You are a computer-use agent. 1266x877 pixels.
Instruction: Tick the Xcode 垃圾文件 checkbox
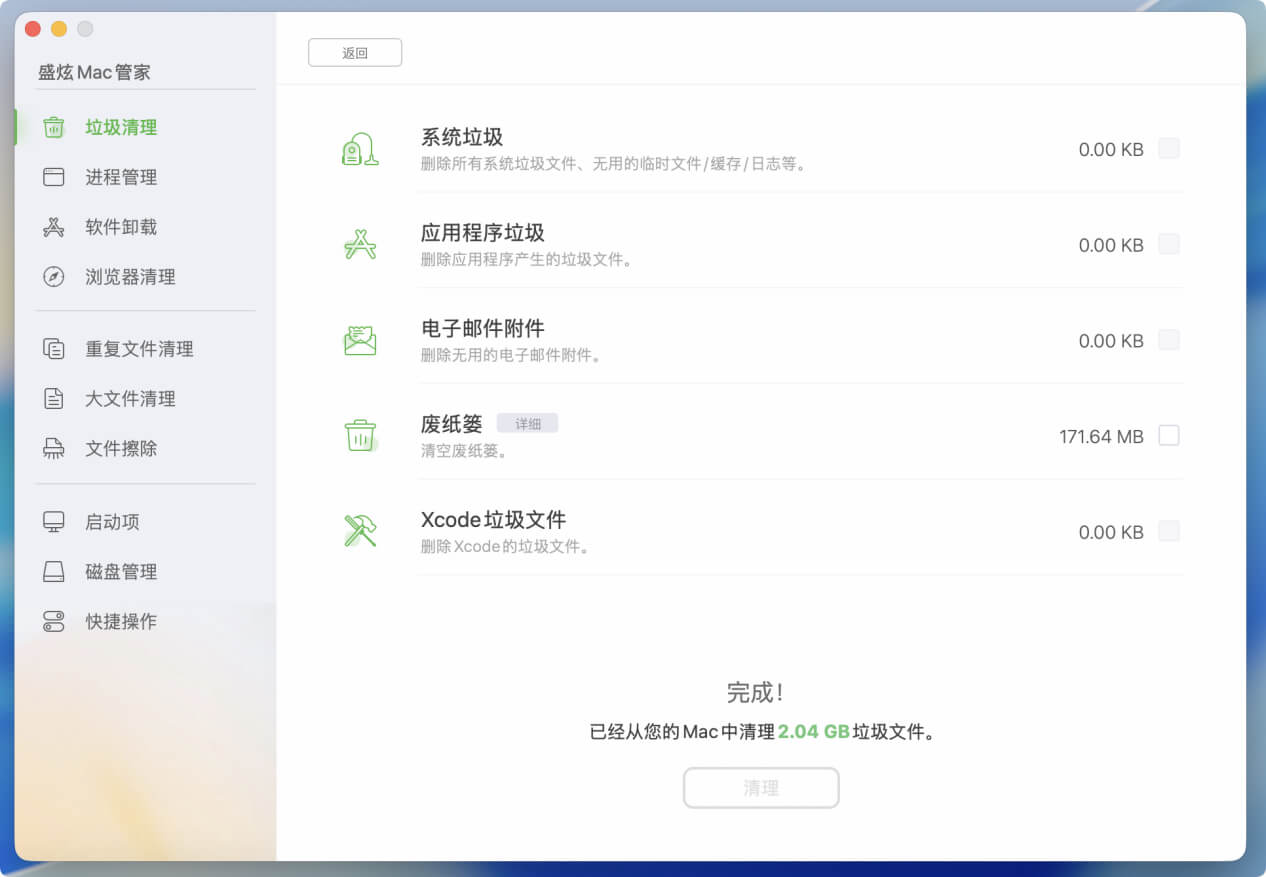click(1169, 531)
